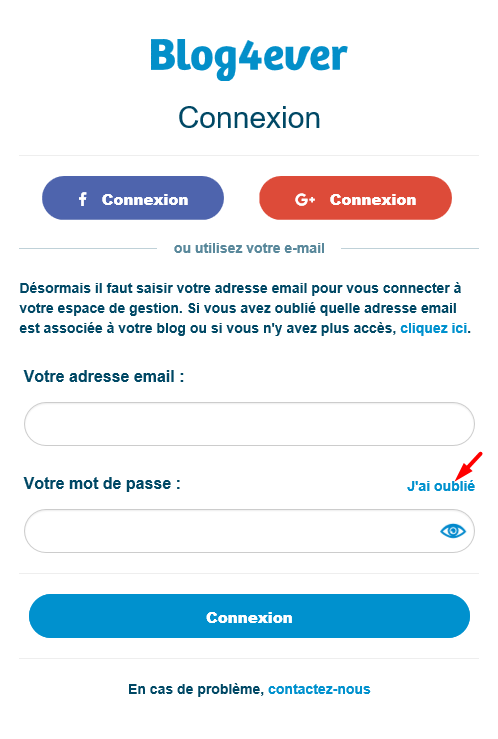This screenshot has width=498, height=739.
Task: Submit using the blue Connexion button
Action: coord(249,616)
